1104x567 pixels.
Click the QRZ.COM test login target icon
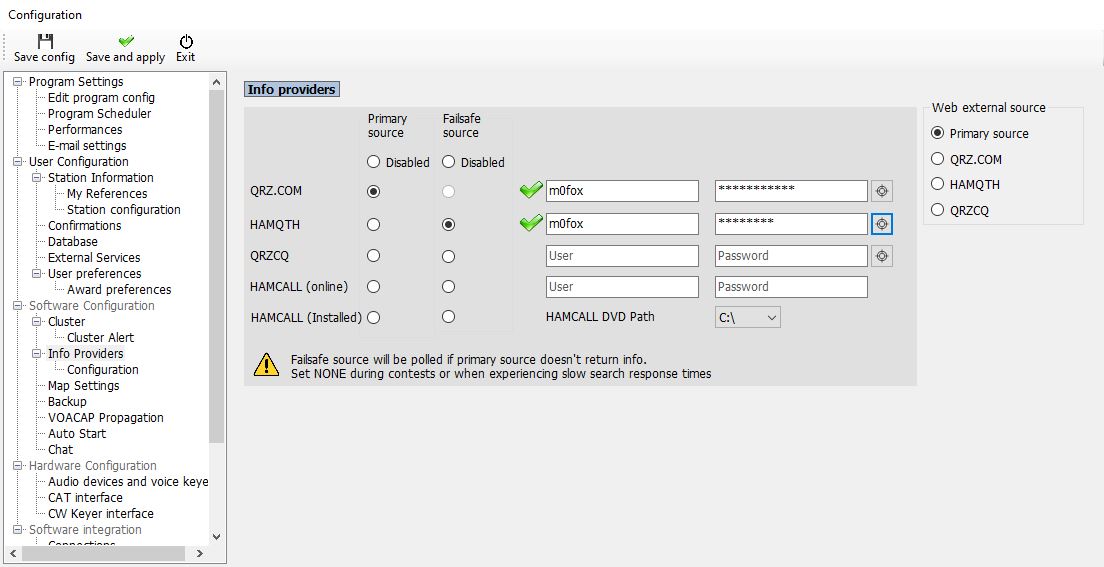(882, 191)
